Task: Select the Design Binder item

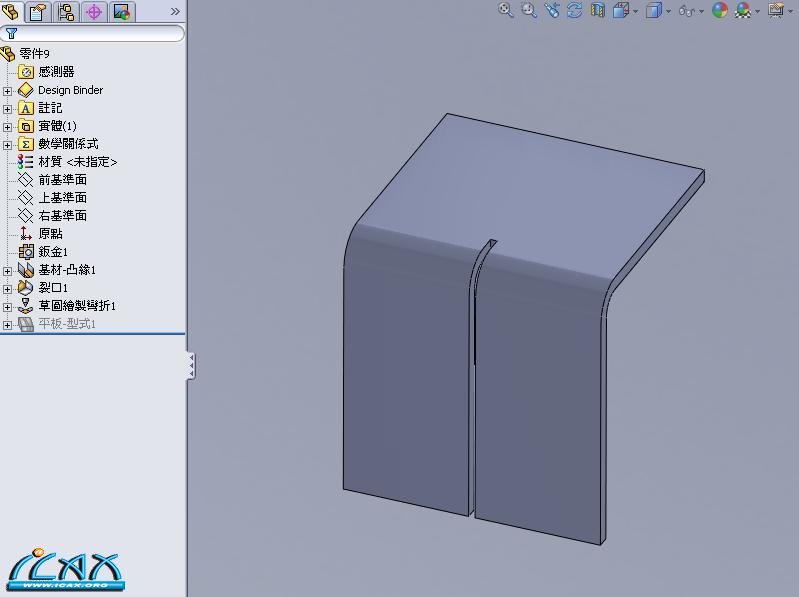Action: click(x=70, y=90)
